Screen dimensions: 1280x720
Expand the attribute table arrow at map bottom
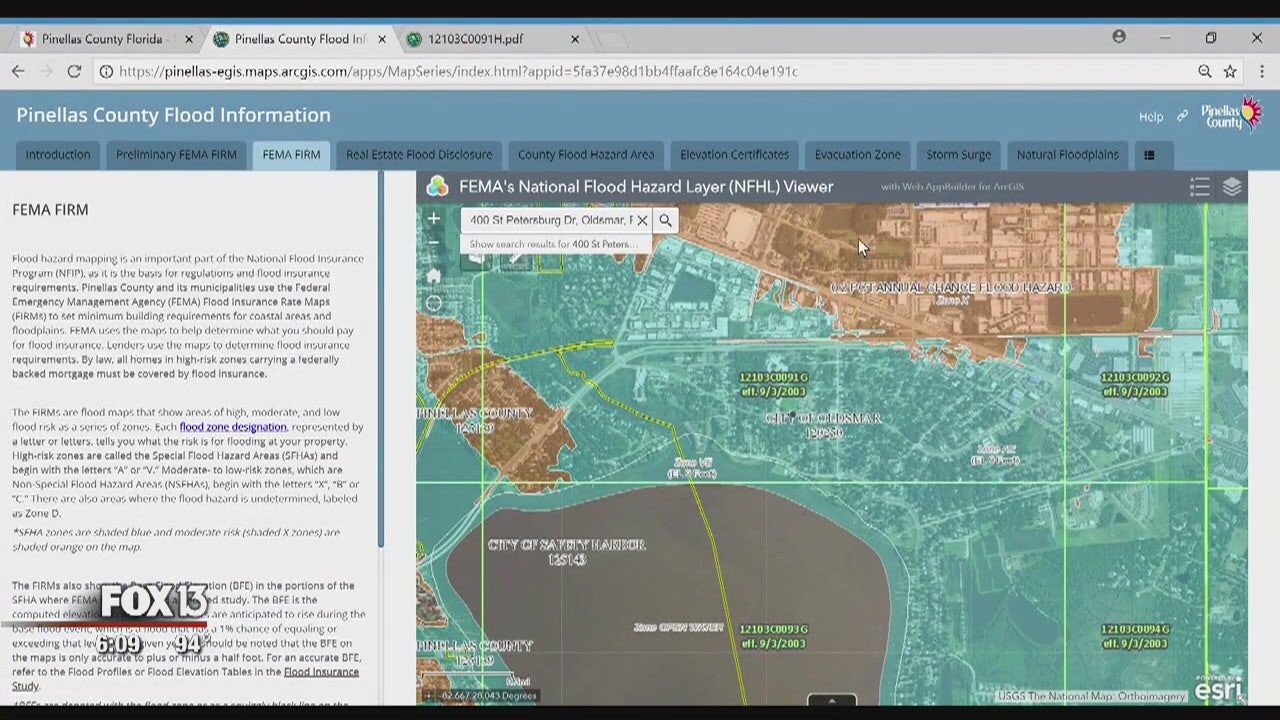(831, 700)
